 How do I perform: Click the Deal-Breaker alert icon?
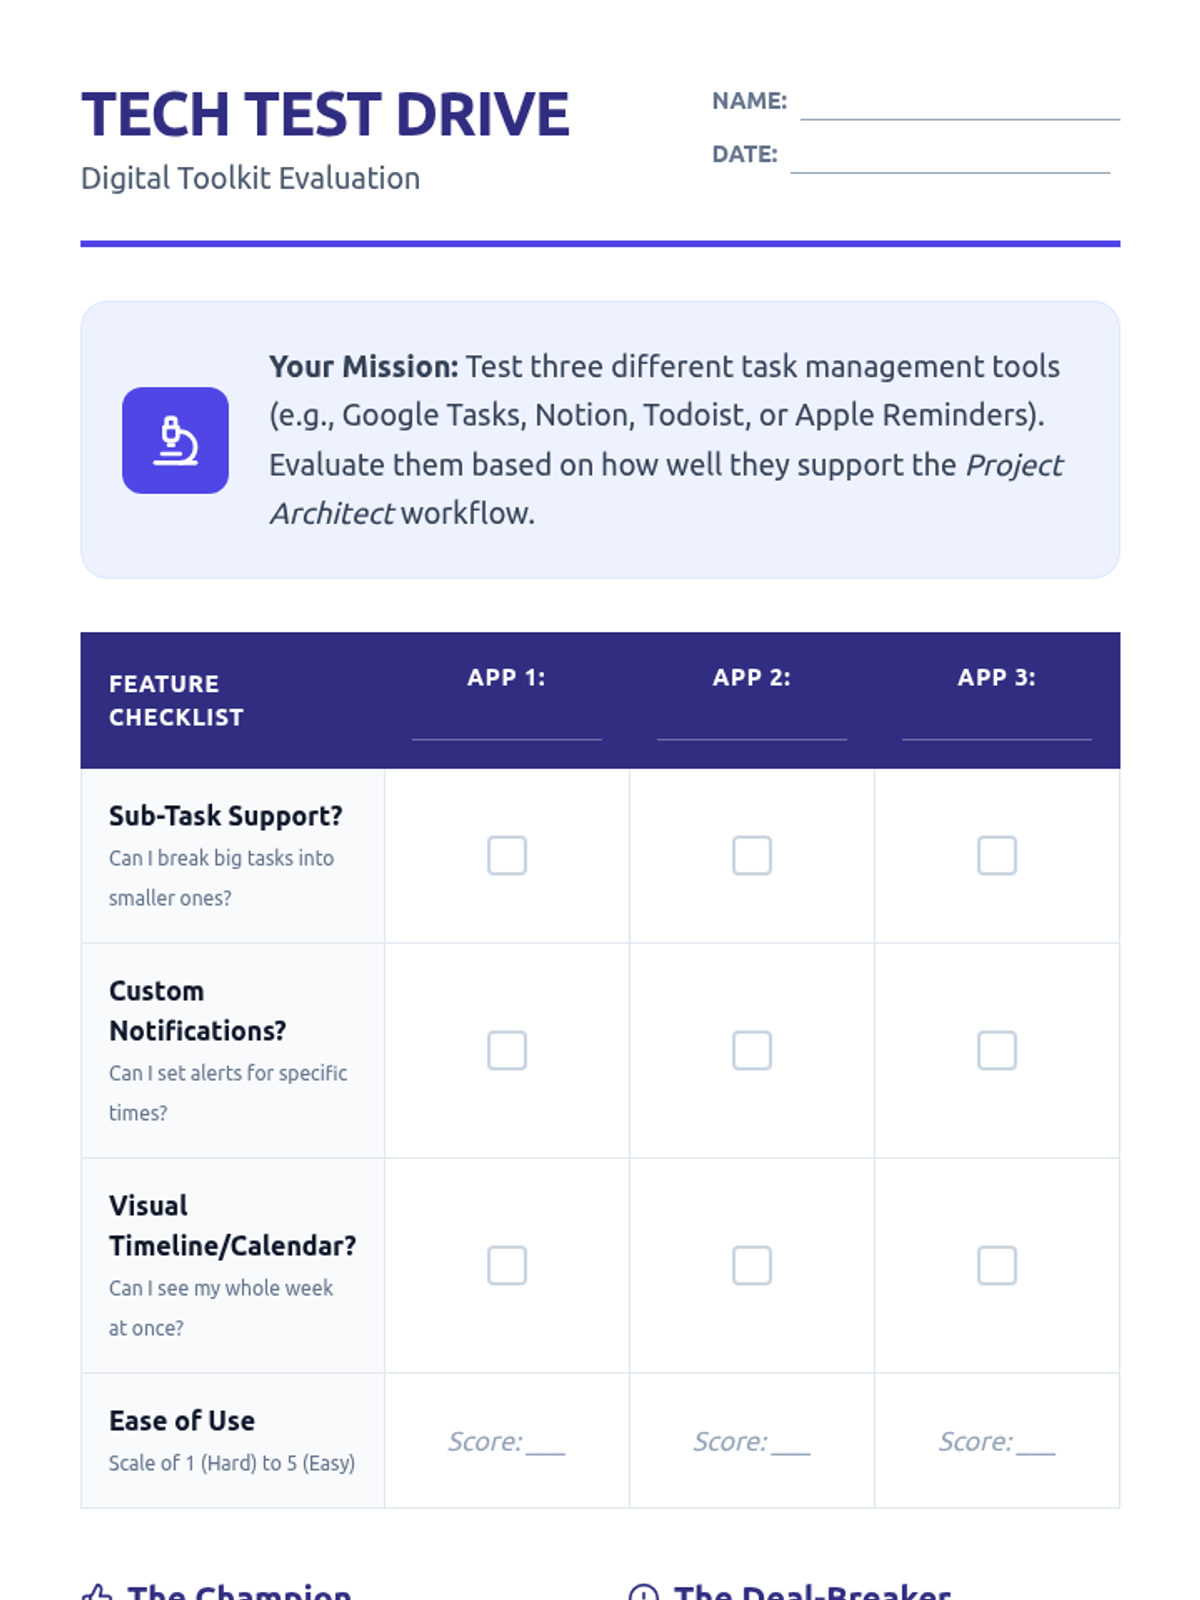[x=643, y=1592]
